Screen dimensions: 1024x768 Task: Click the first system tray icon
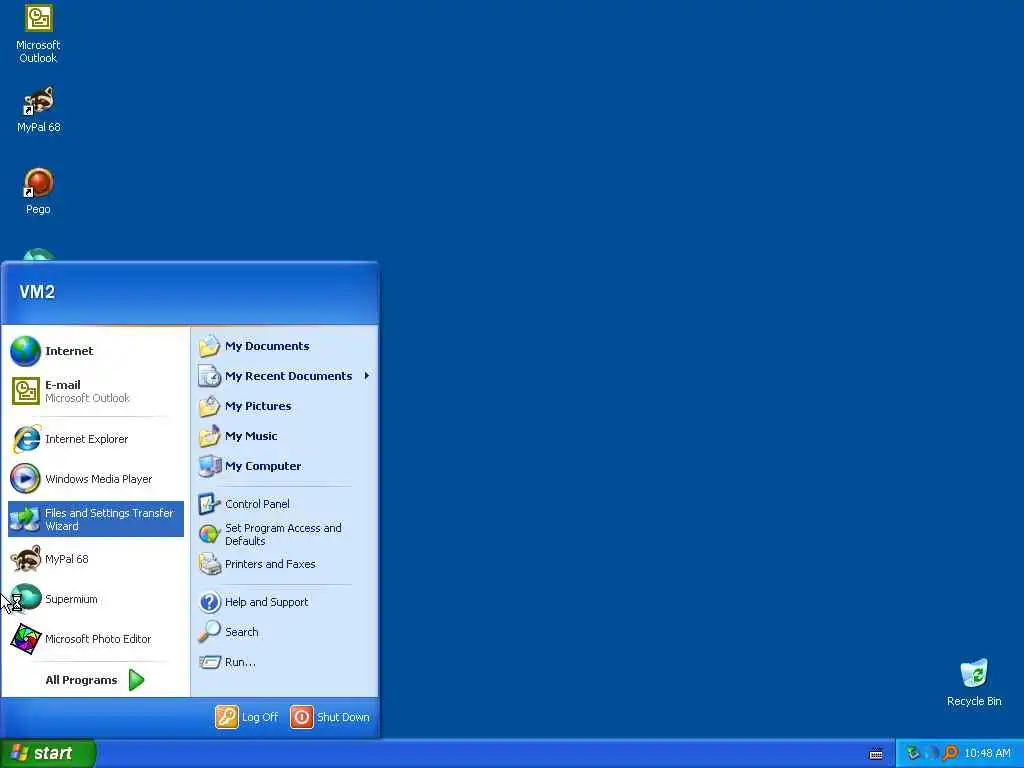point(913,753)
